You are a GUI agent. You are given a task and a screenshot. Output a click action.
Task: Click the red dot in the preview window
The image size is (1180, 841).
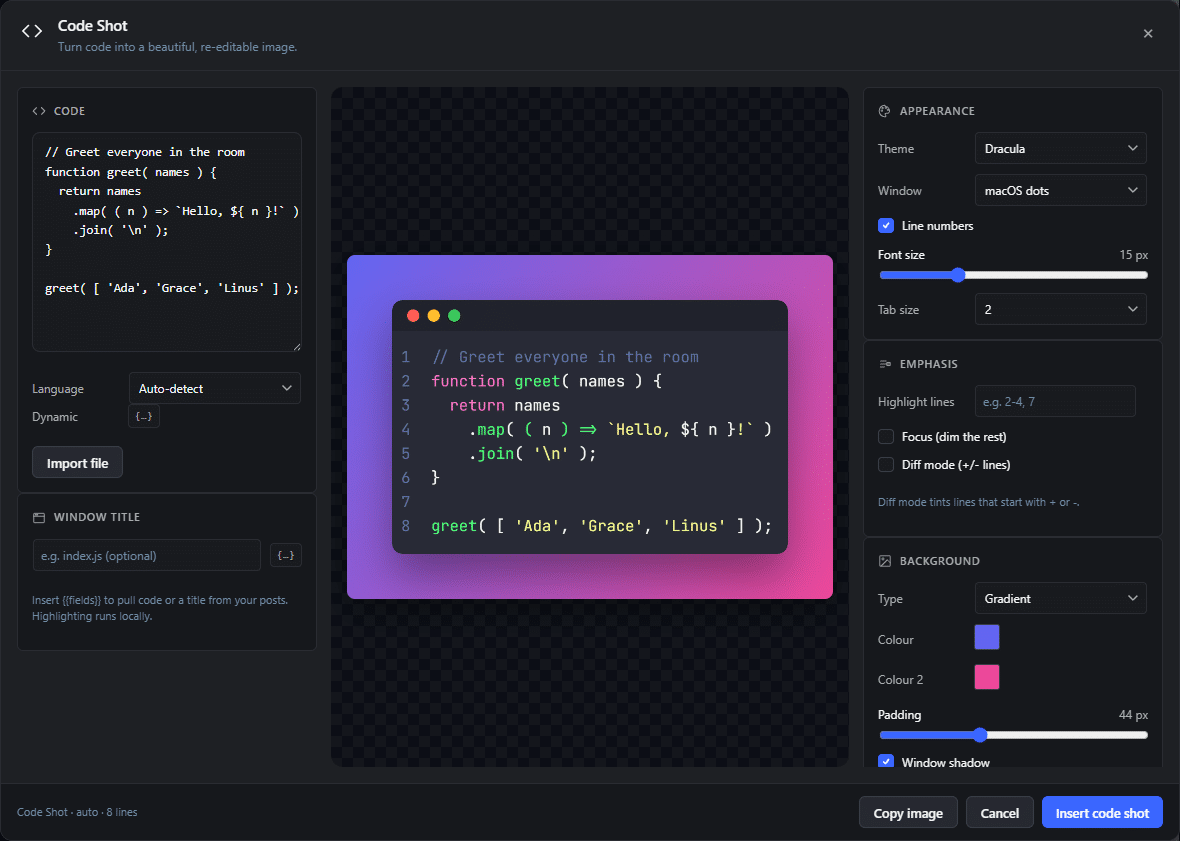click(413, 315)
